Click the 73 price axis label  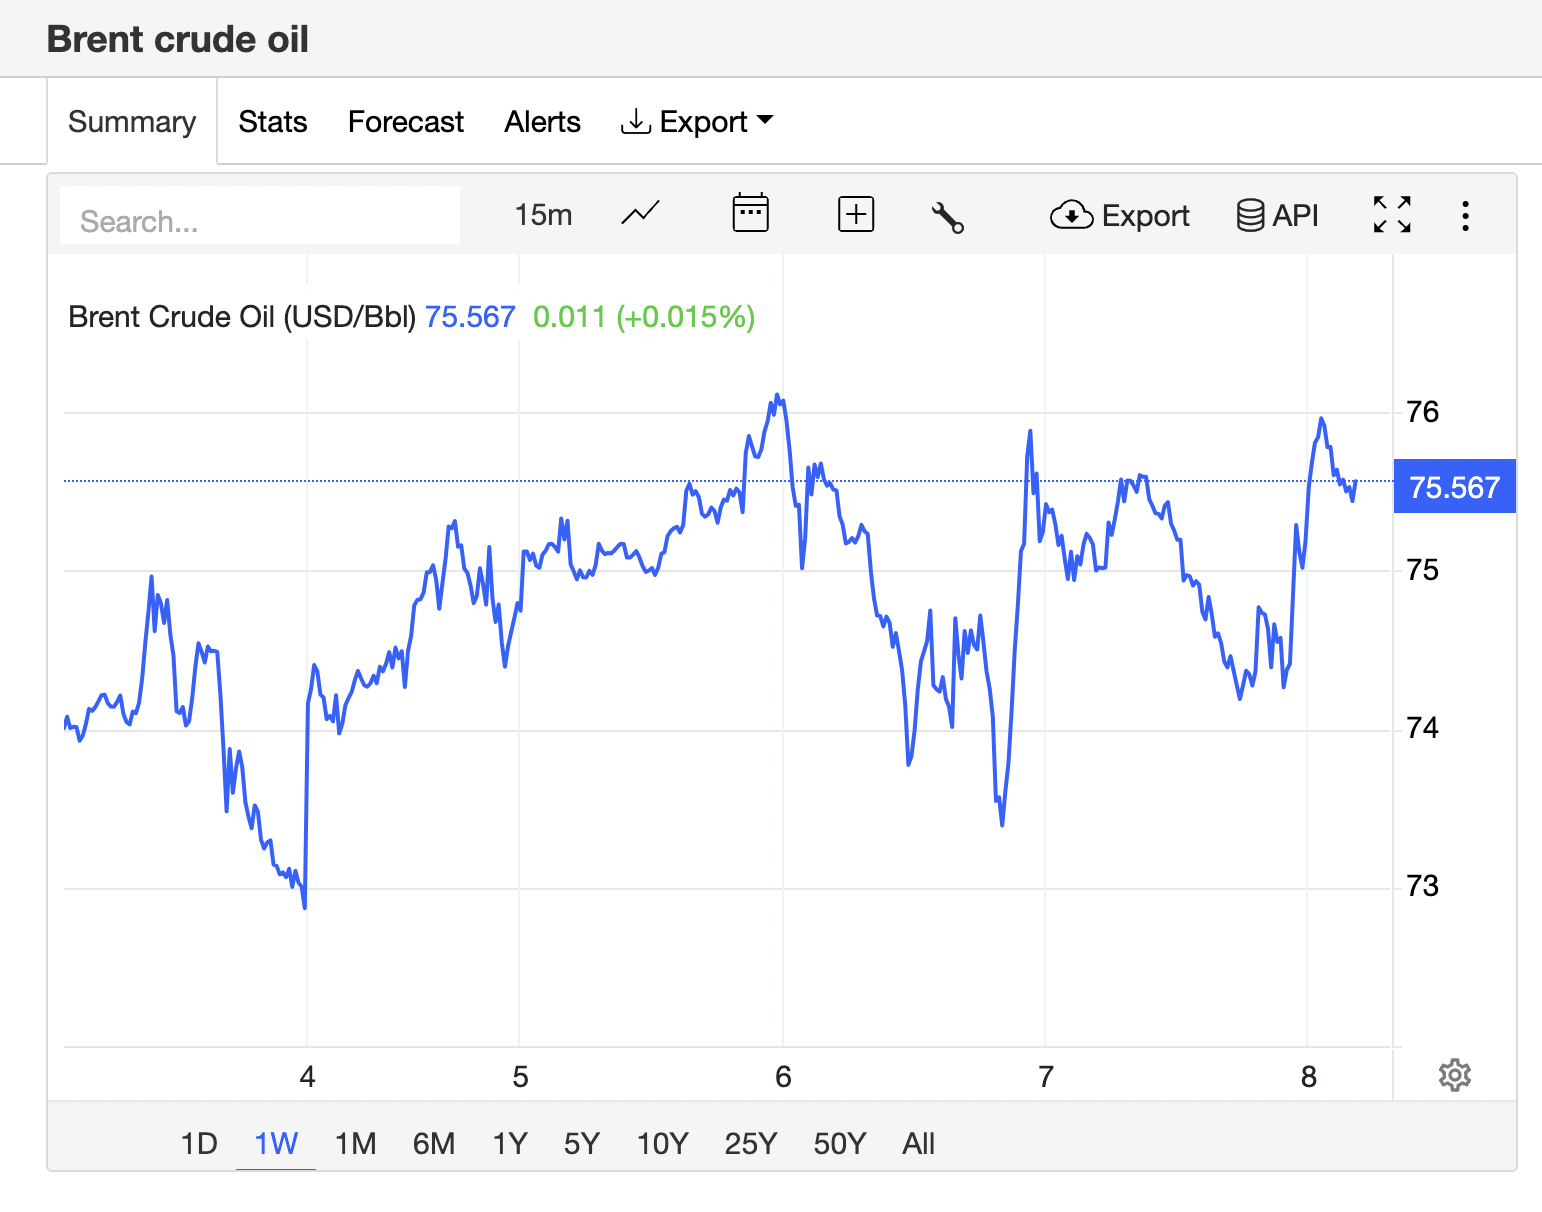pos(1422,886)
